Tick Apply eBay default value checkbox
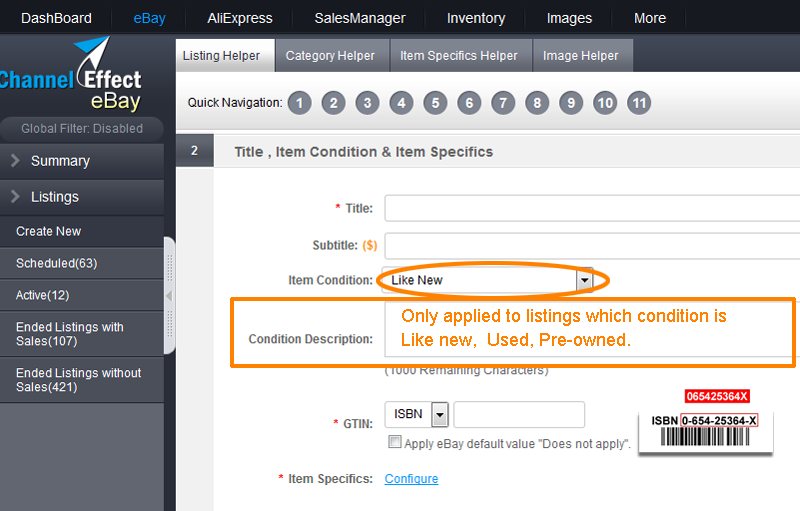800x511 pixels. [394, 442]
